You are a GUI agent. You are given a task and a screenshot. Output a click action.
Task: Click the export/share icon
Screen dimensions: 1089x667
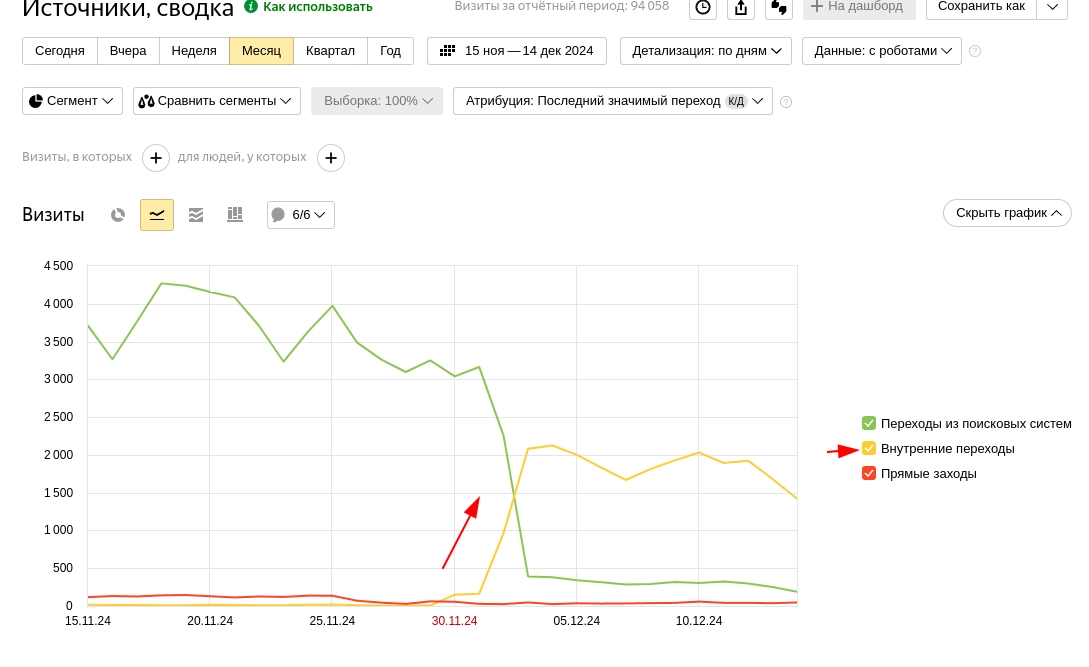[x=741, y=8]
